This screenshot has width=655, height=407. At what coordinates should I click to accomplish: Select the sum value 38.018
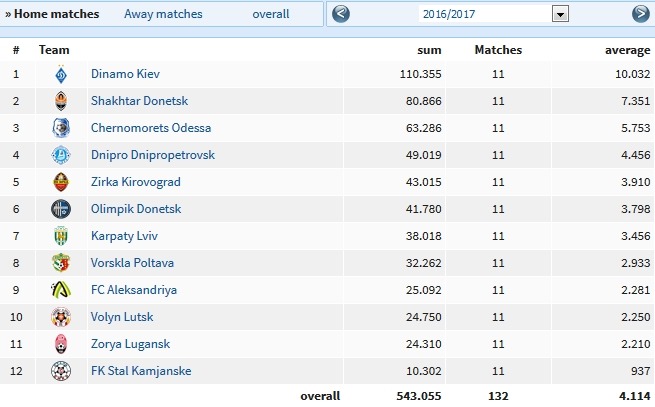[424, 236]
